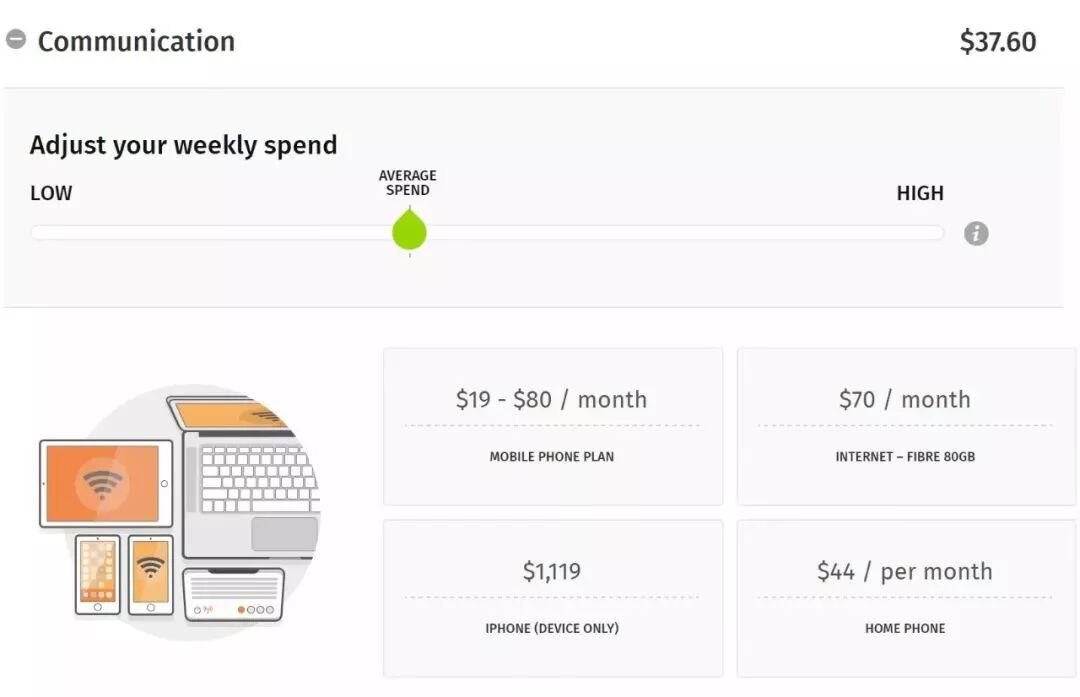Choose the Home Phone card
This screenshot has width=1080, height=697.
click(x=905, y=598)
